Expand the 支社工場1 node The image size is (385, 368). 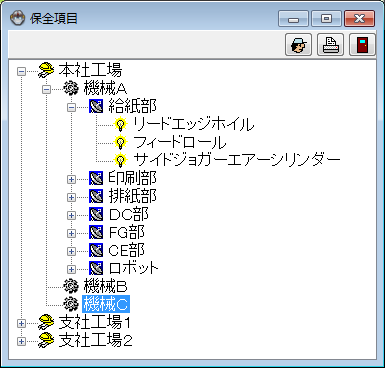[x=22, y=323]
